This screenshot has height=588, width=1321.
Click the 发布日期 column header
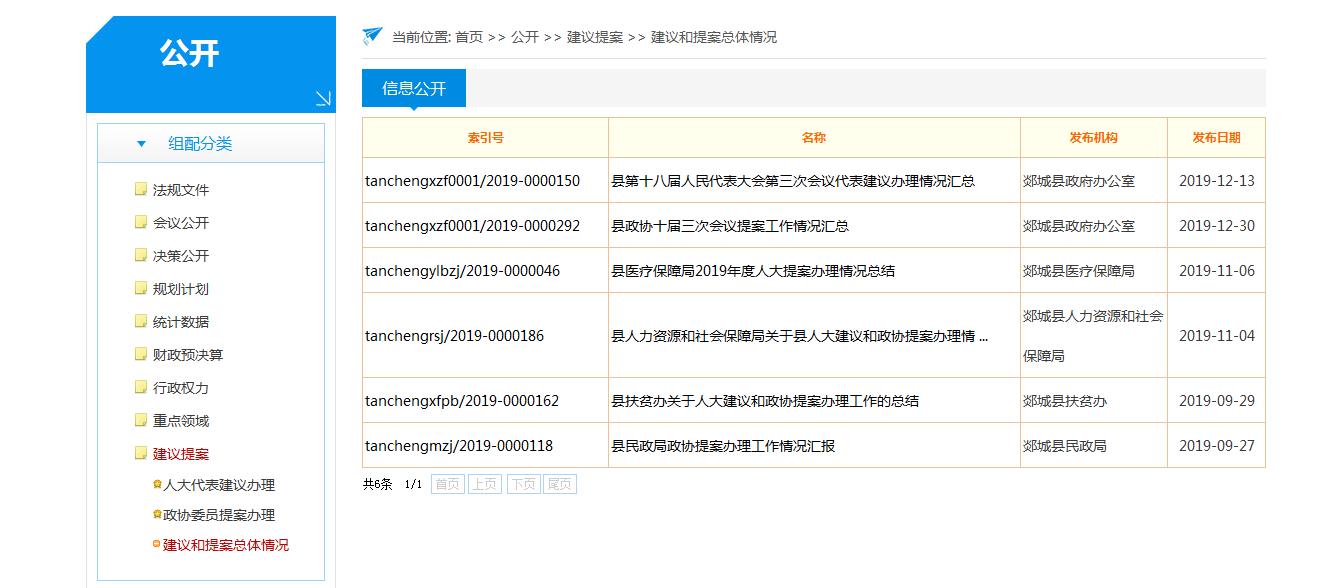1216,138
